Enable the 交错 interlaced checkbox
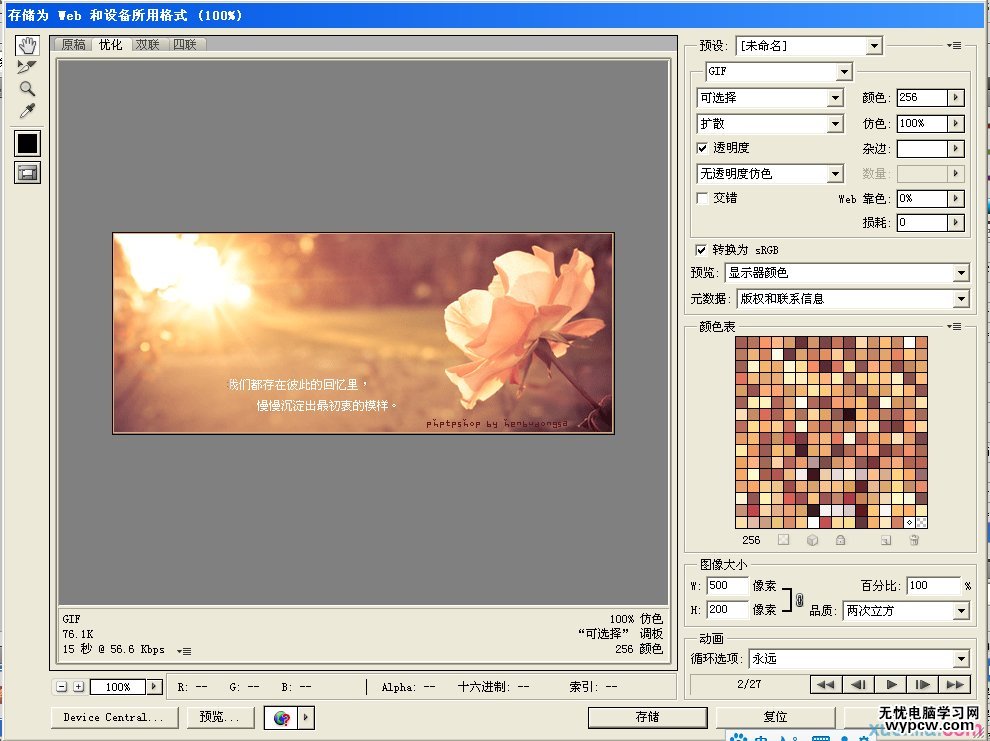The width and height of the screenshot is (990, 741). tap(702, 198)
